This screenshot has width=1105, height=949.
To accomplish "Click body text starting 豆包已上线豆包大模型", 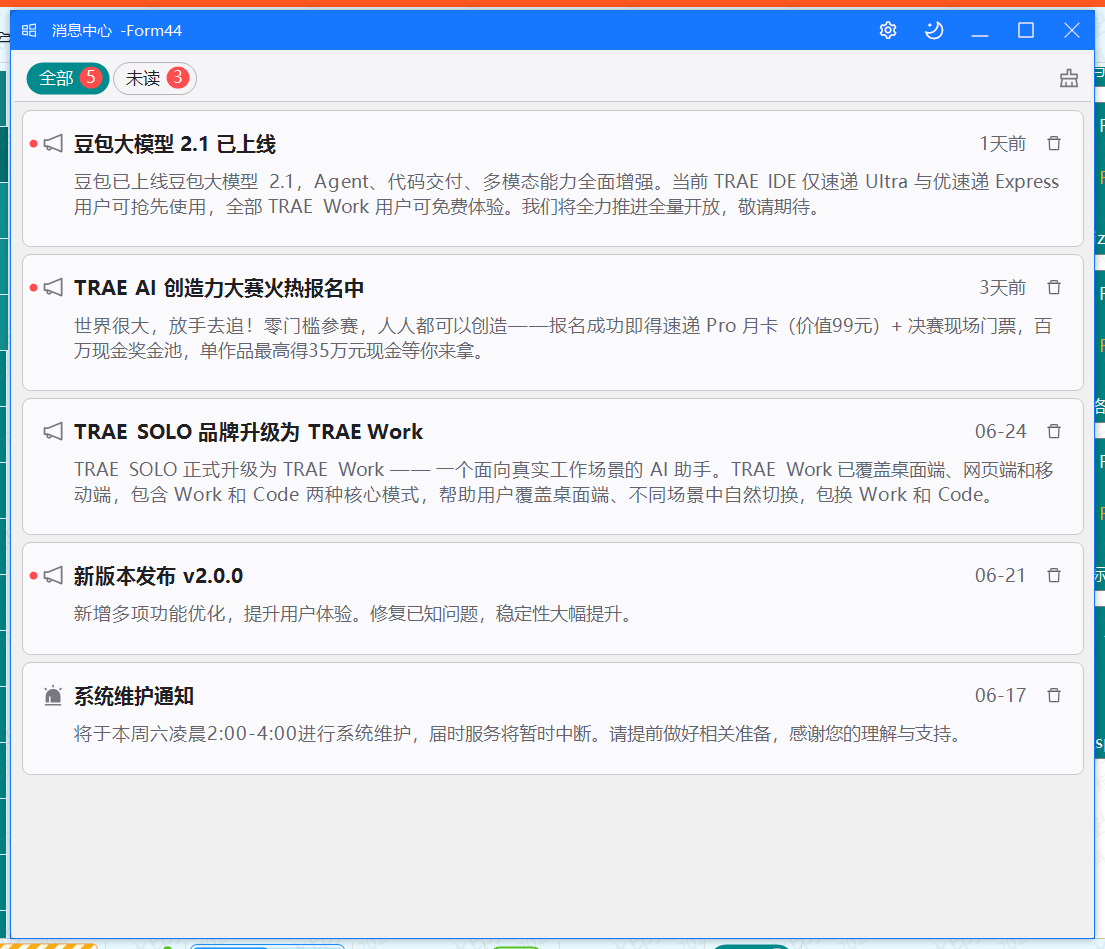I will click(567, 194).
